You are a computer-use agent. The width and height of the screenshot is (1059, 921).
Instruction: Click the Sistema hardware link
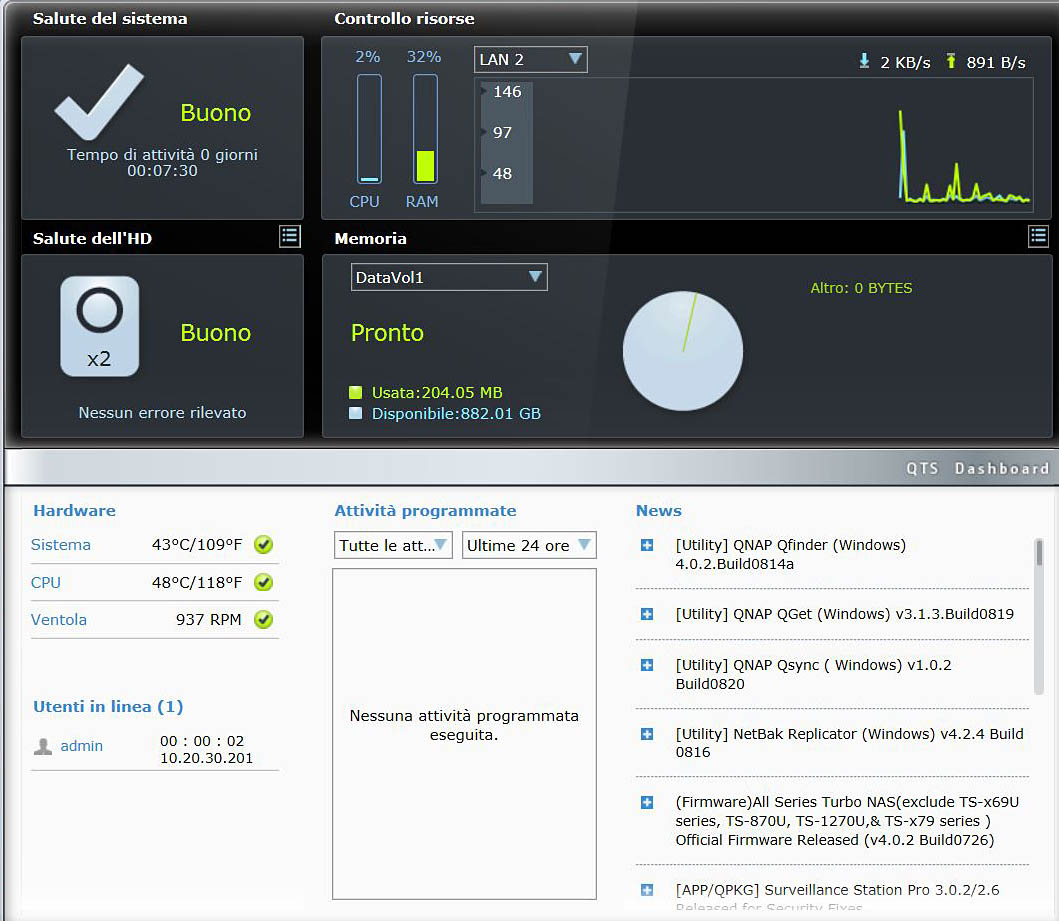point(61,545)
